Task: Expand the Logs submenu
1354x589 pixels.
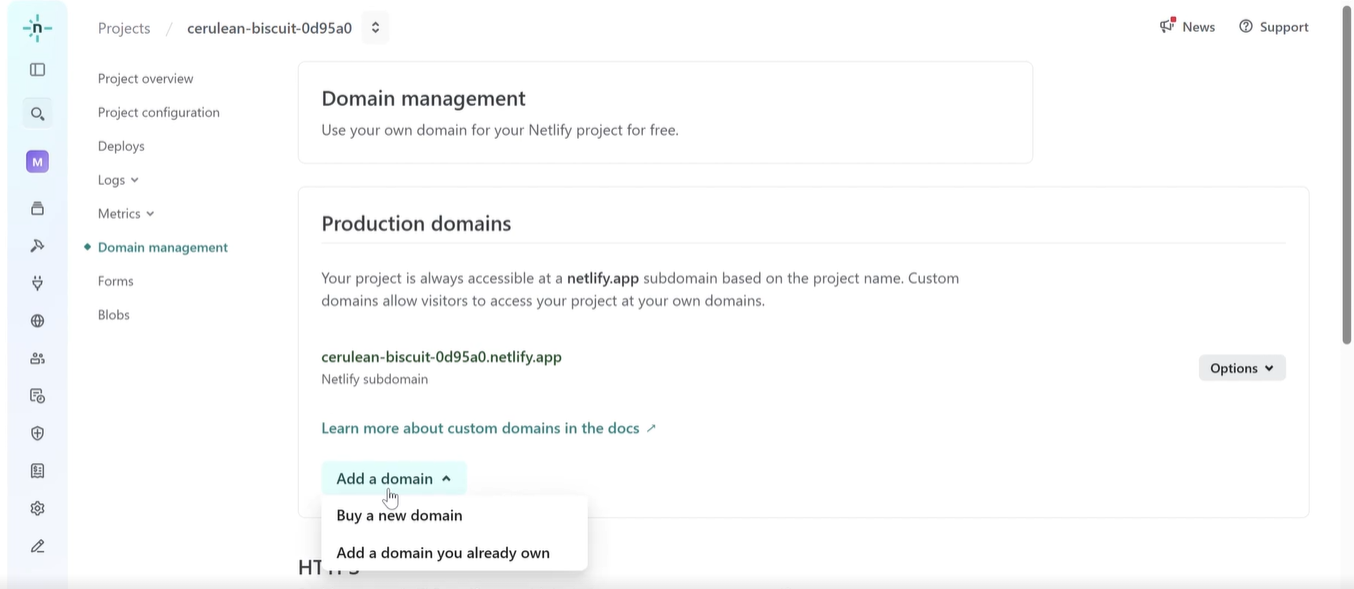Action: tap(118, 180)
